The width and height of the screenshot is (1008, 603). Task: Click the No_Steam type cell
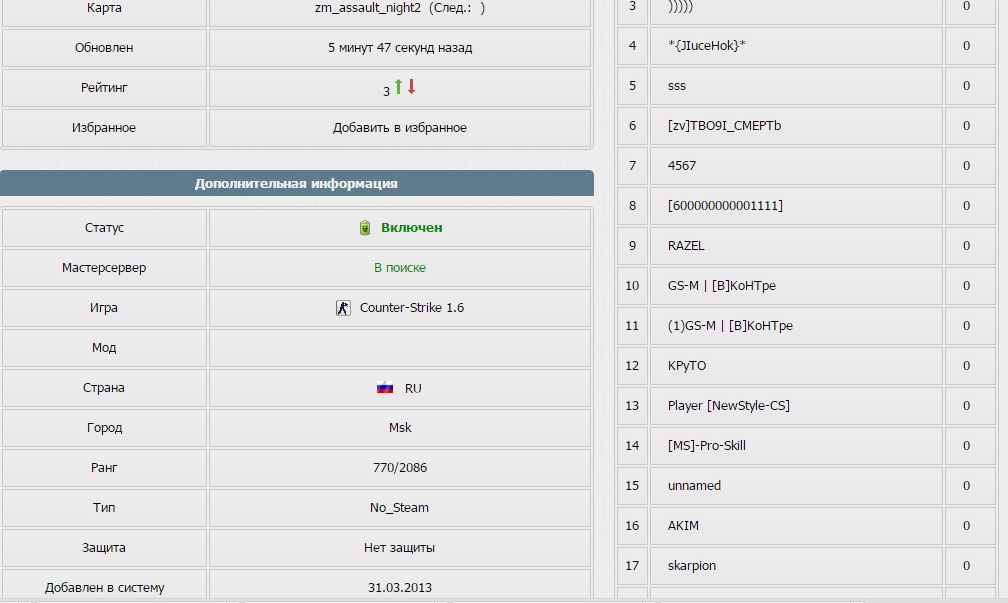pyautogui.click(x=400, y=507)
